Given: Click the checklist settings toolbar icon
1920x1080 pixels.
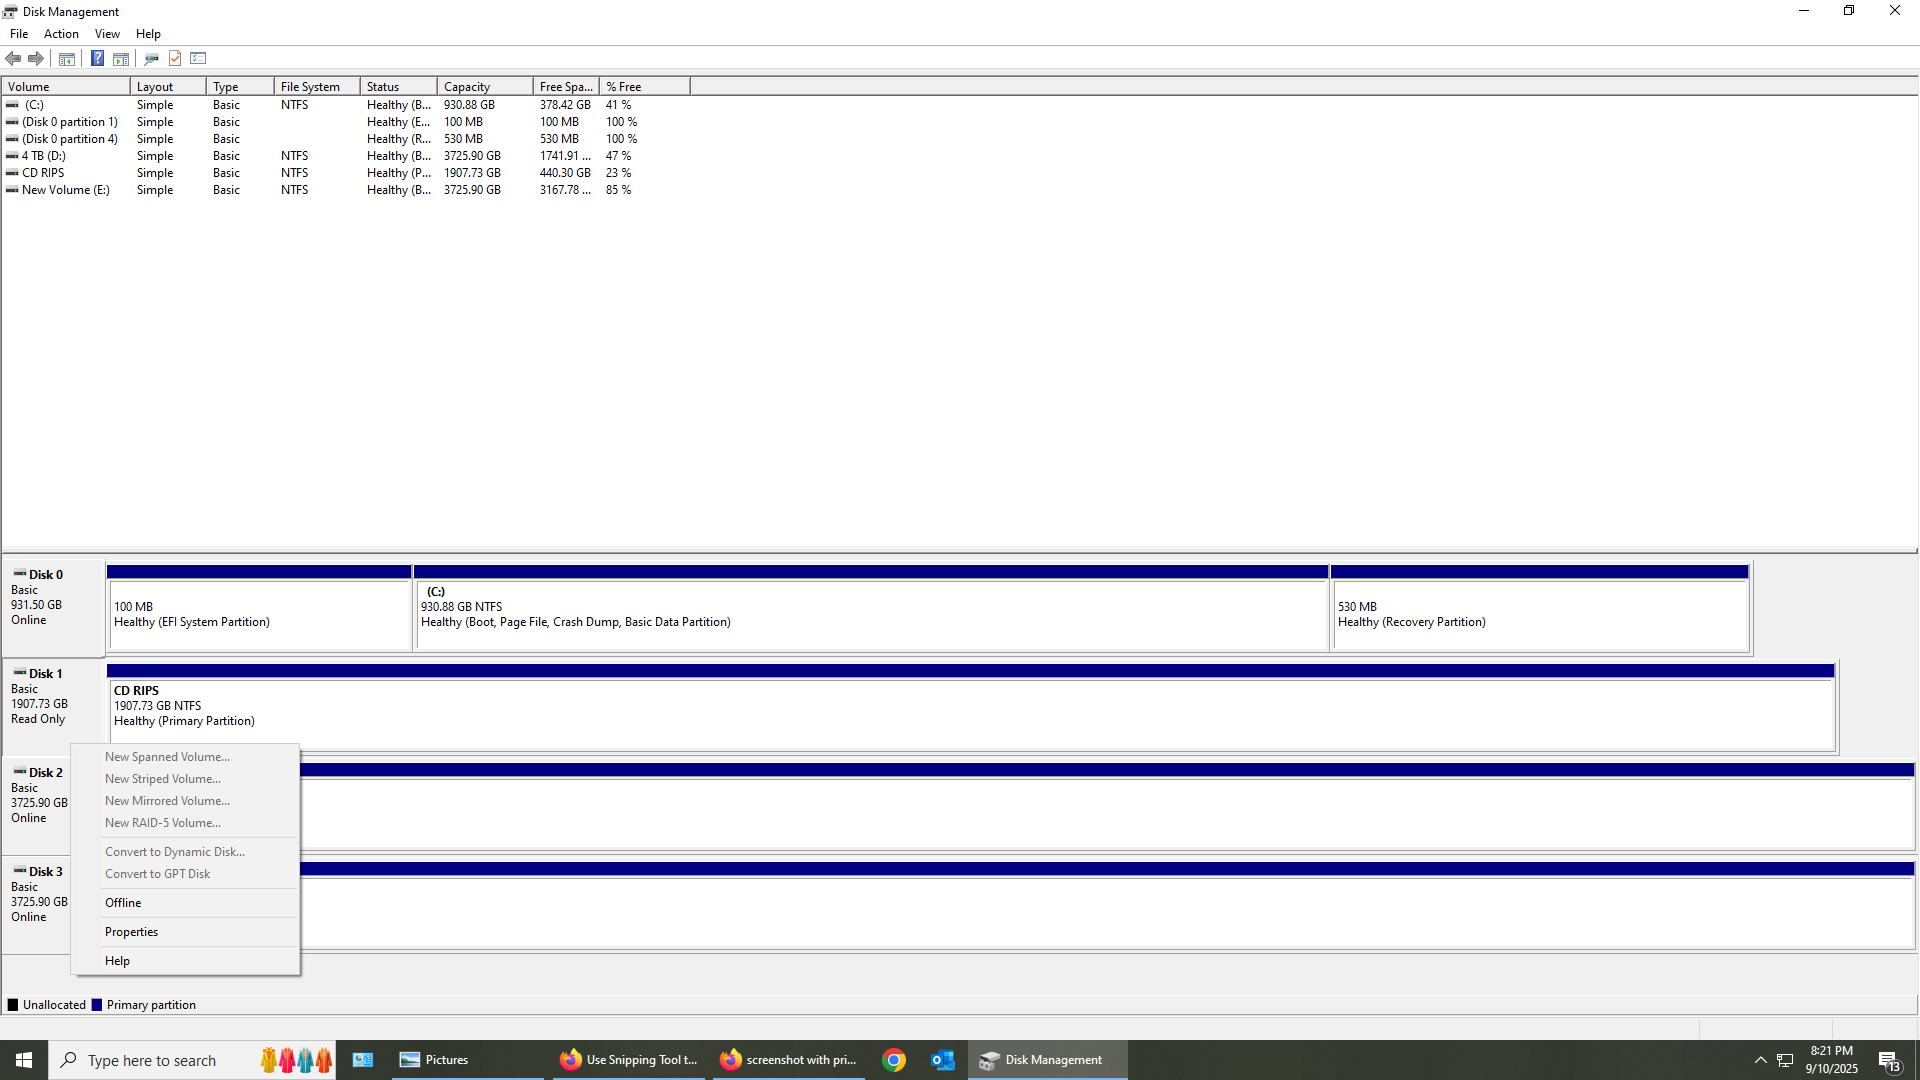Looking at the screenshot, I should (198, 58).
